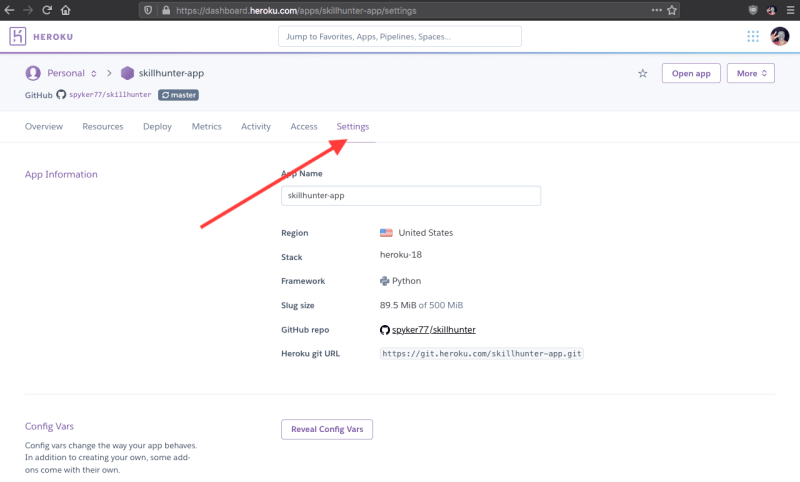Click Reveal Config Vars

[327, 429]
